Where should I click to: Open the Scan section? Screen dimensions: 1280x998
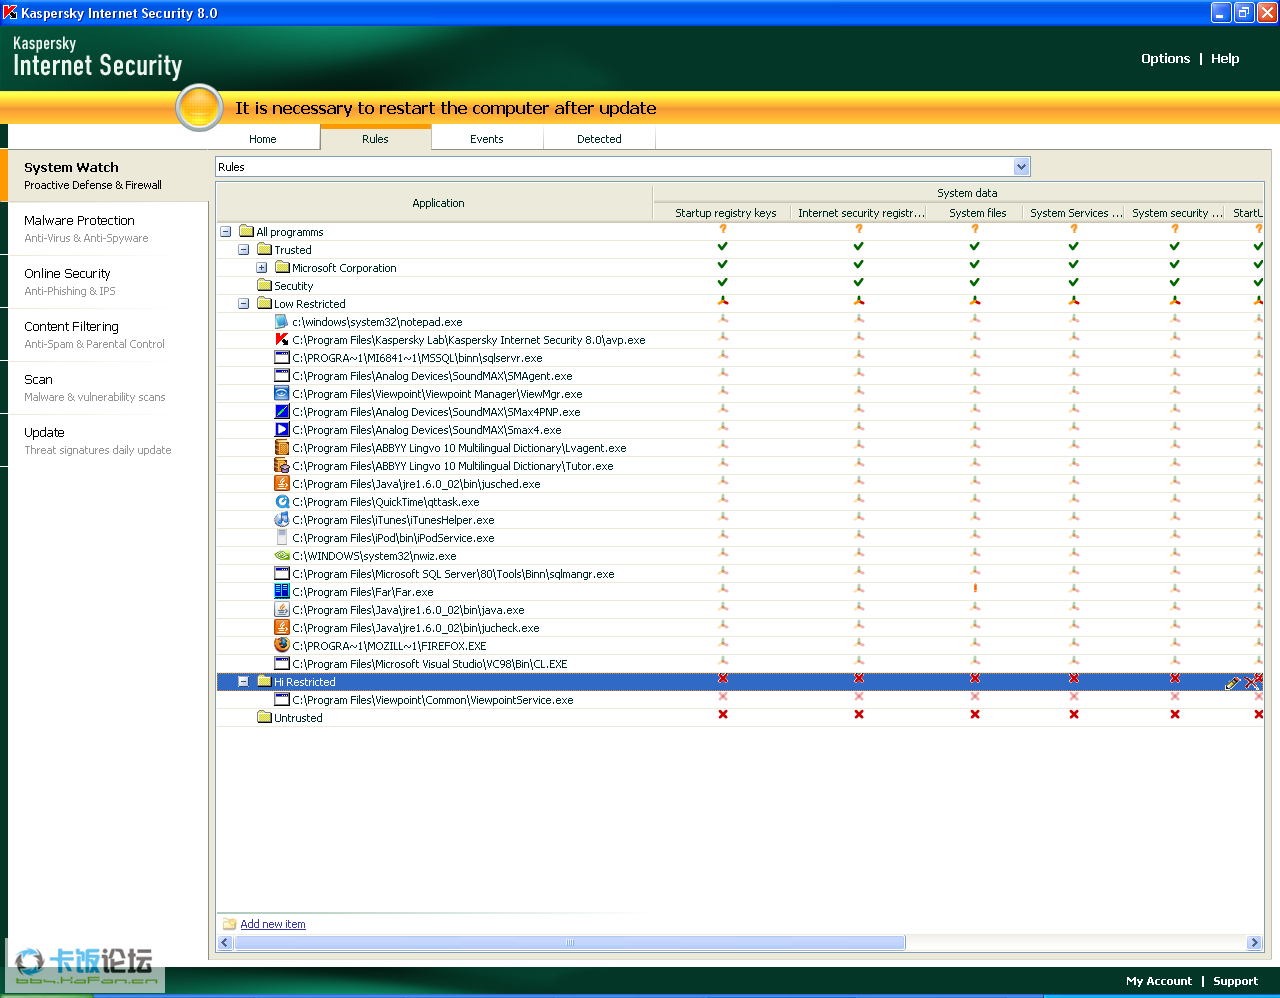[x=105, y=387]
